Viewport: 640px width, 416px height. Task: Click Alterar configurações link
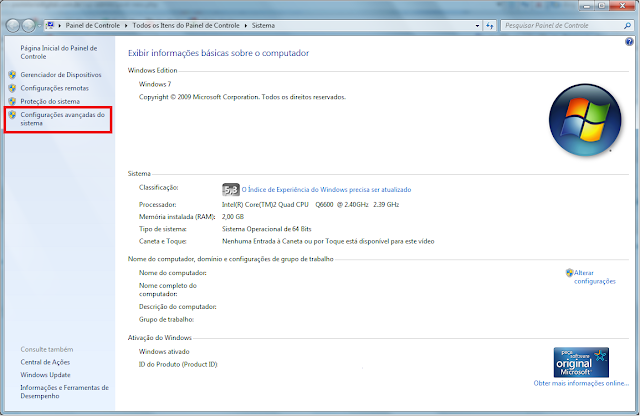point(595,277)
